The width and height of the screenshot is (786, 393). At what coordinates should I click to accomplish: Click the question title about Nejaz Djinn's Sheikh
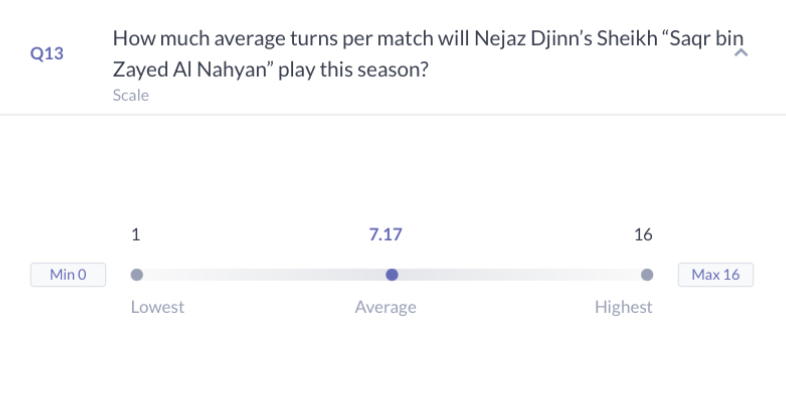(428, 54)
